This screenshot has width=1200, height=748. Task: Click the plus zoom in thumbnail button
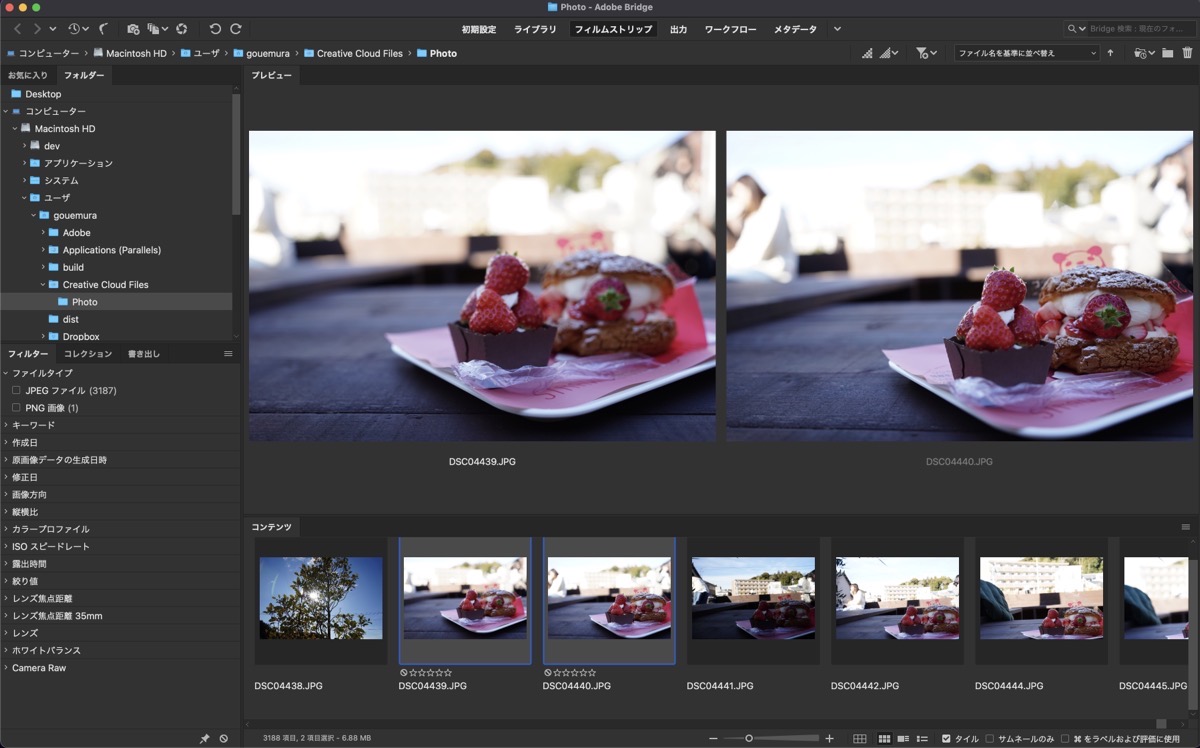829,738
